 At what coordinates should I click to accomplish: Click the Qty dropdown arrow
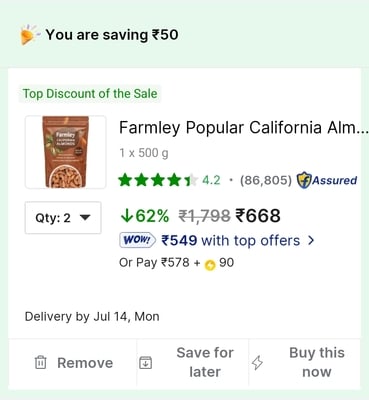pyautogui.click(x=86, y=218)
